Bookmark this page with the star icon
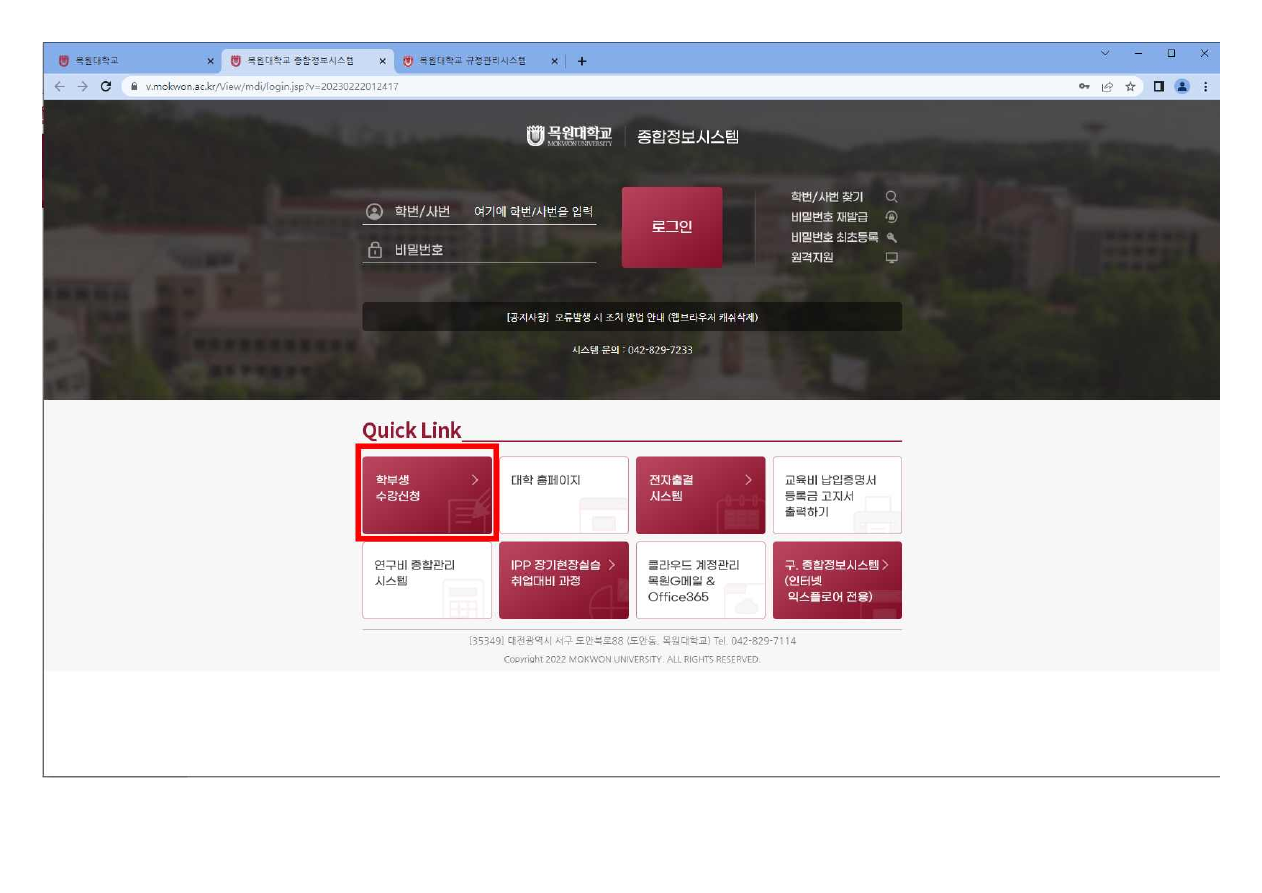Screen dimensions: 1262x893 click(1130, 87)
